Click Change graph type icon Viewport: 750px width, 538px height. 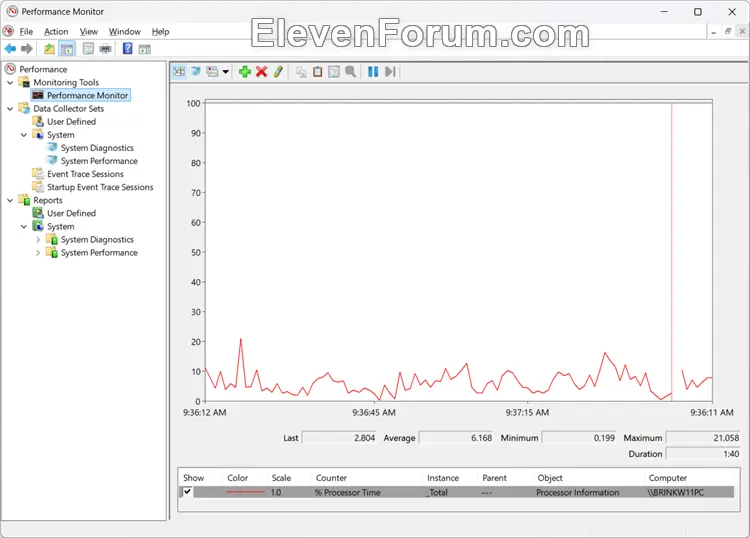click(x=212, y=72)
